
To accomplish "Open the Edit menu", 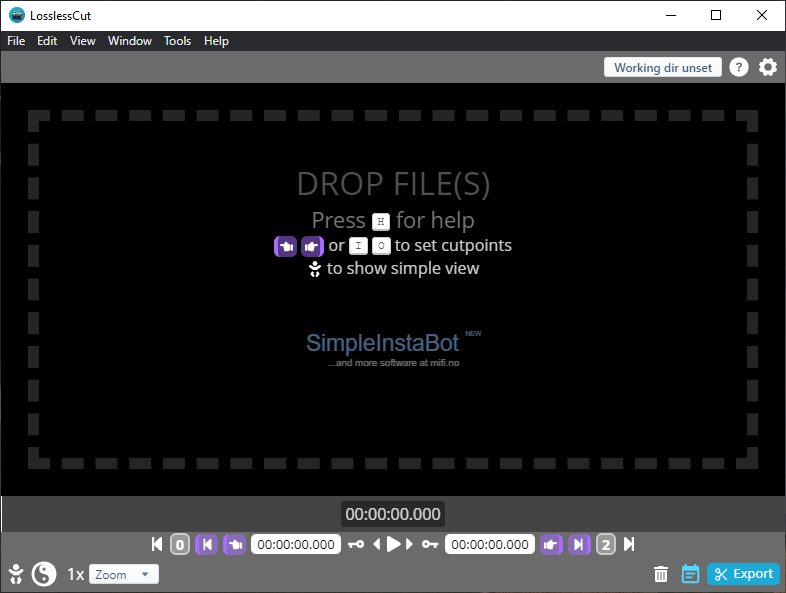I will point(47,41).
